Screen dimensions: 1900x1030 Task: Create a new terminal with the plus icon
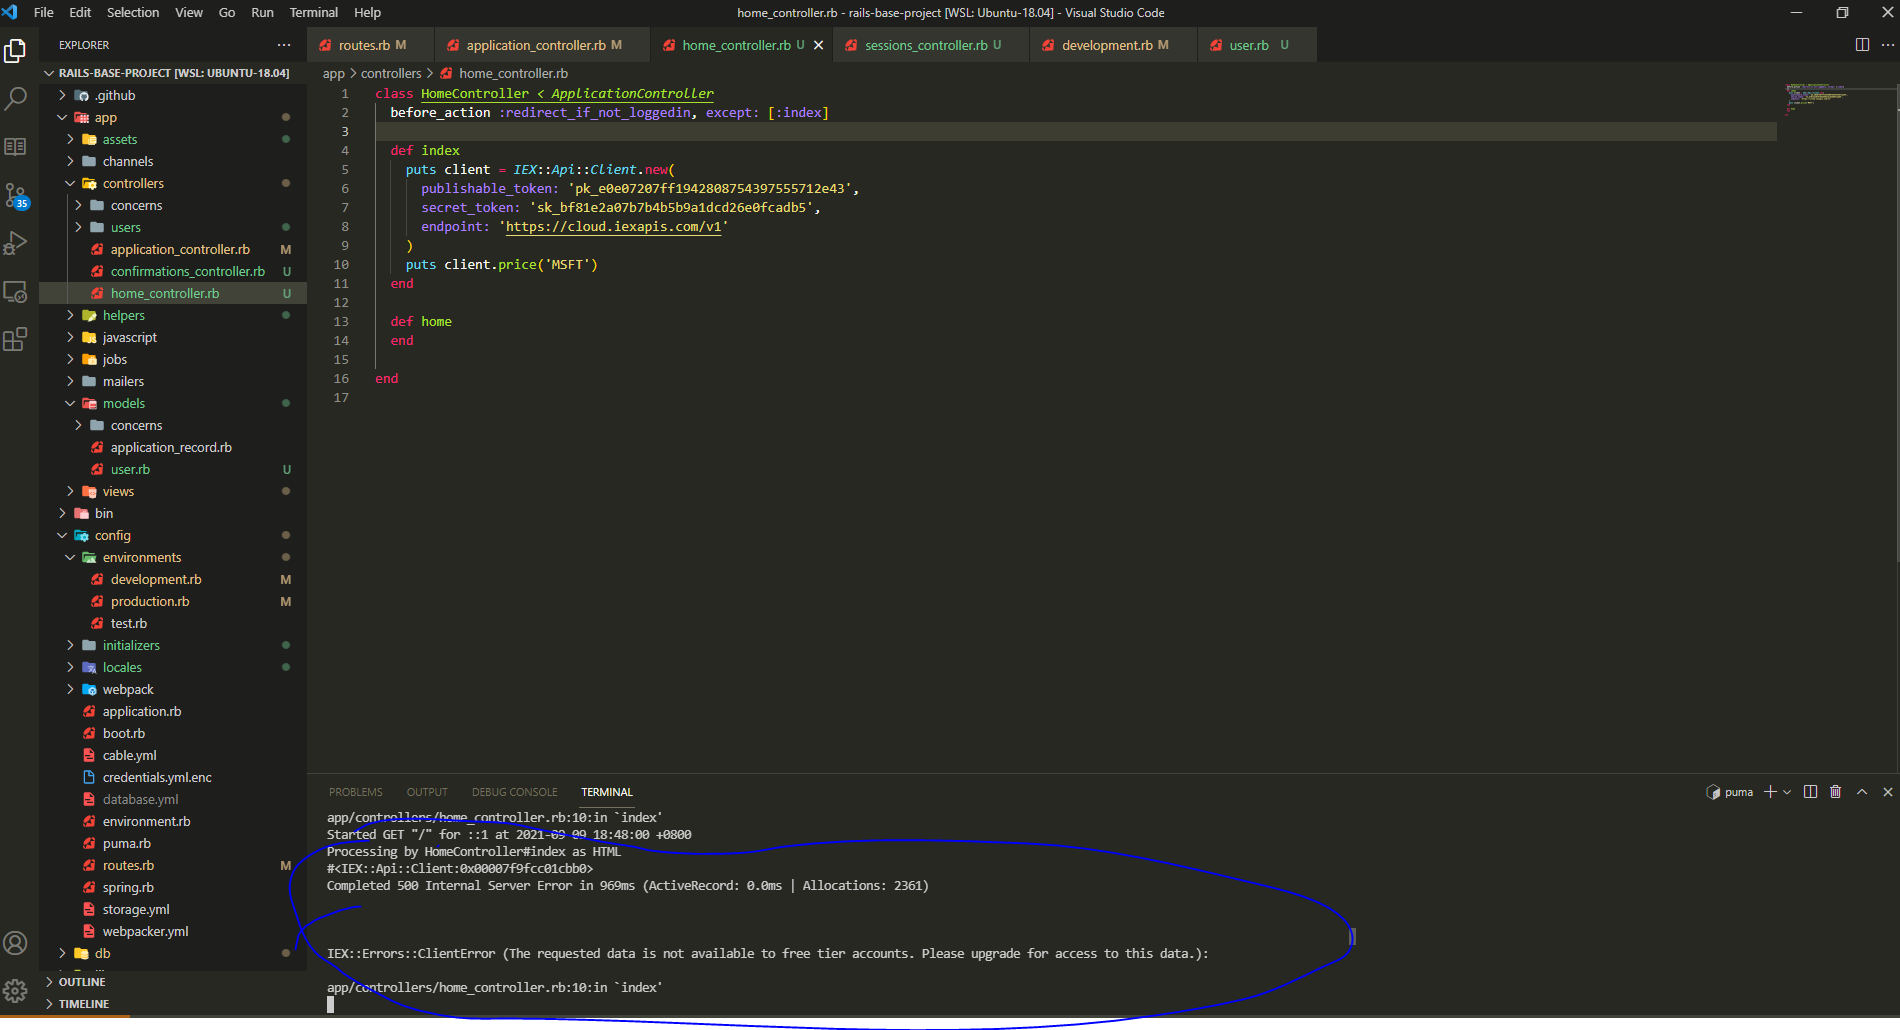tap(1771, 791)
